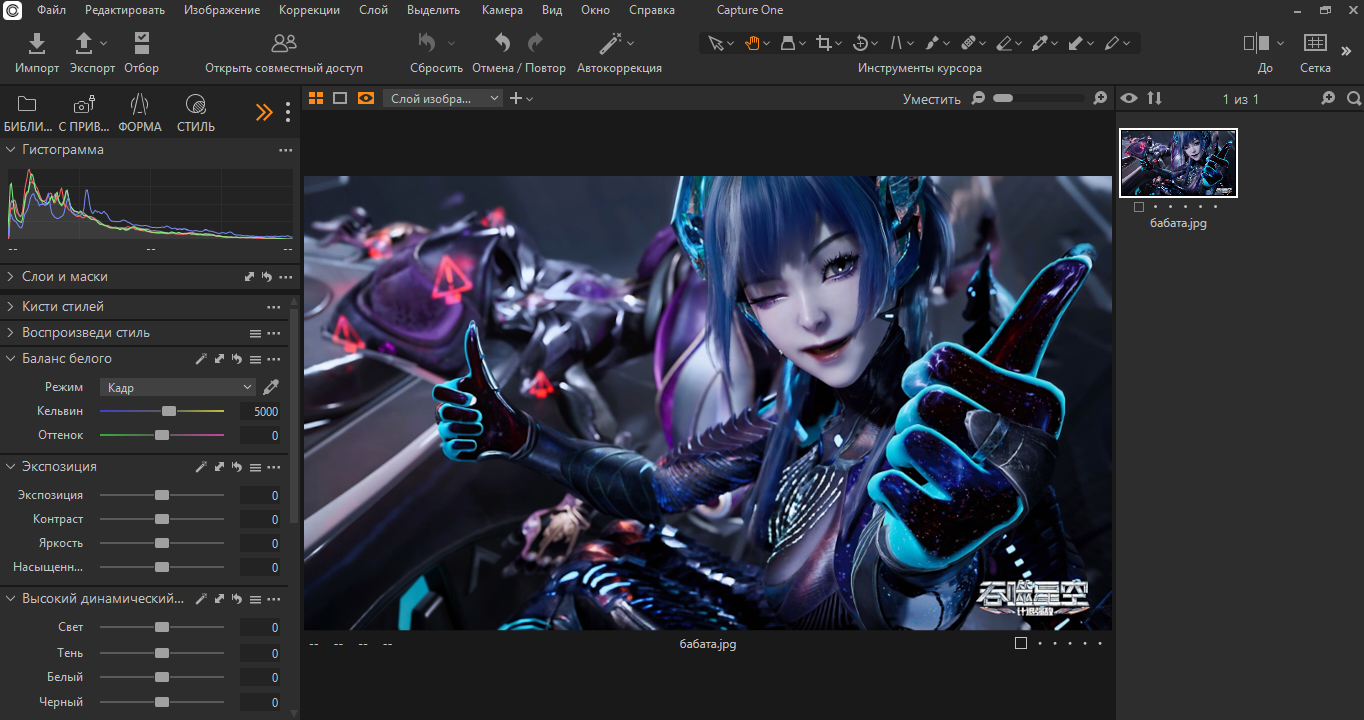
Task: Collapse the Баланс белого panel
Action: click(10, 359)
